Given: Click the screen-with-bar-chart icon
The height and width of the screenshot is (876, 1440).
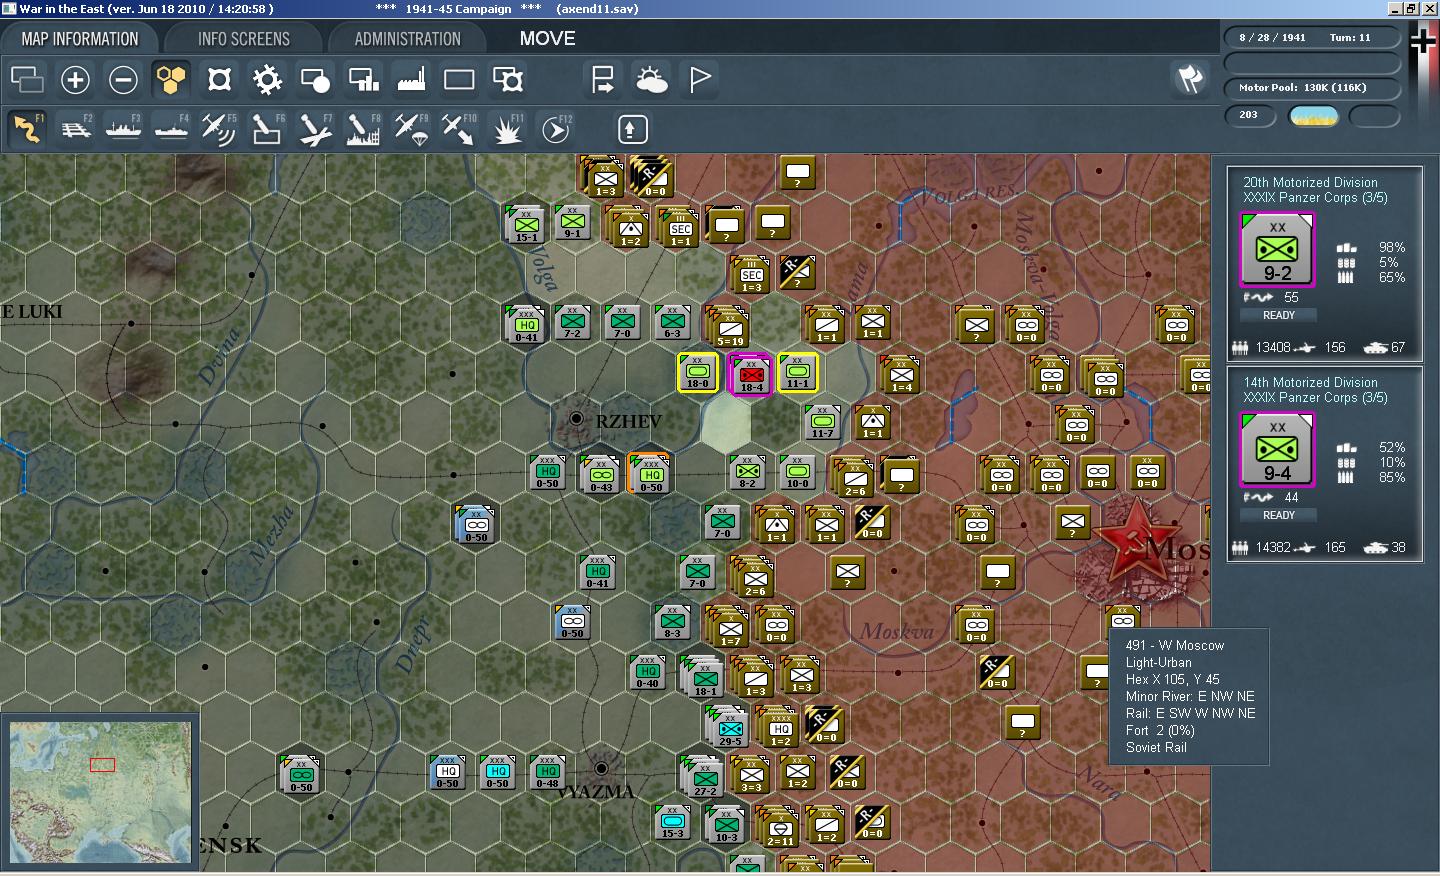Looking at the screenshot, I should (363, 79).
